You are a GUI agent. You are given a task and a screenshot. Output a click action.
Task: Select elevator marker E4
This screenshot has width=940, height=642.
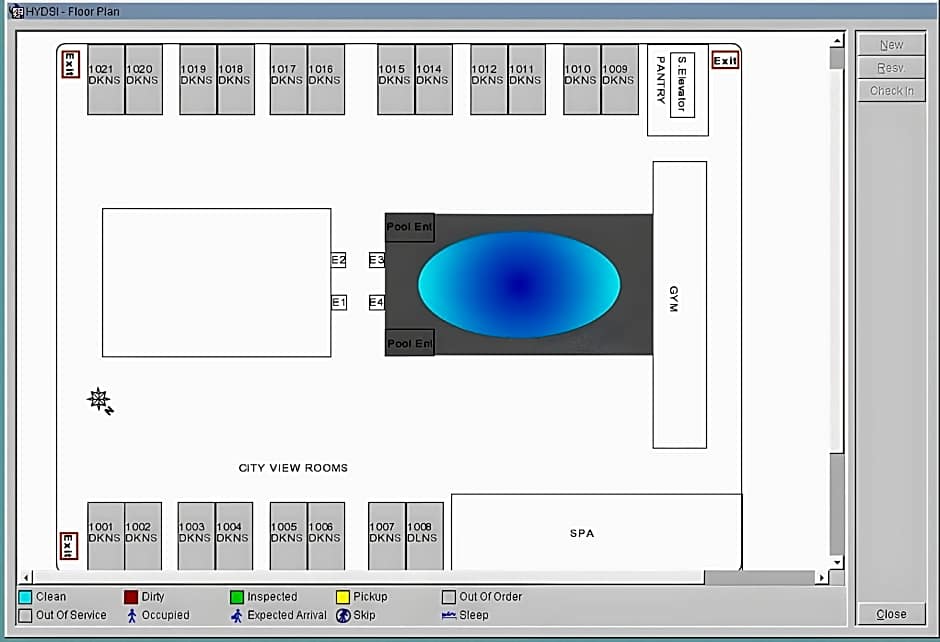376,302
